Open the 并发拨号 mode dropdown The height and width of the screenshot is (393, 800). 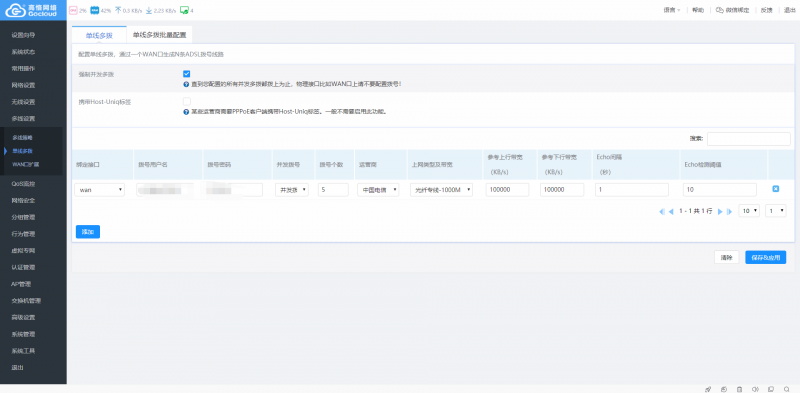(x=291, y=190)
